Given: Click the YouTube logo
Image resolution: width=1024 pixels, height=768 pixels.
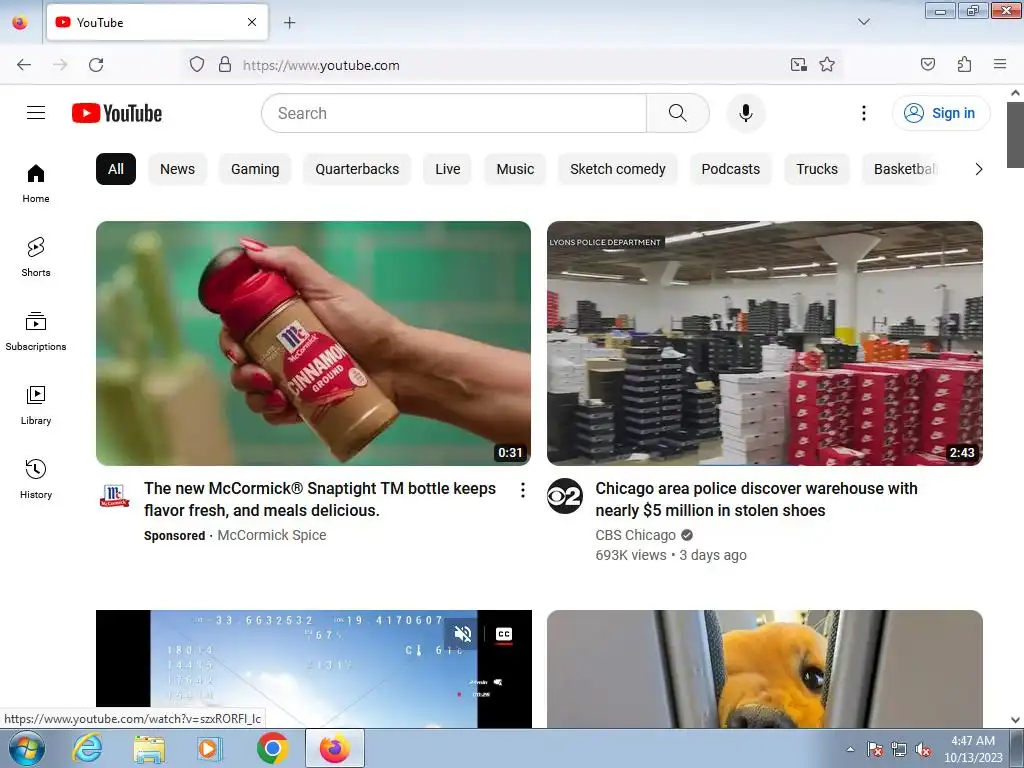Looking at the screenshot, I should [117, 113].
